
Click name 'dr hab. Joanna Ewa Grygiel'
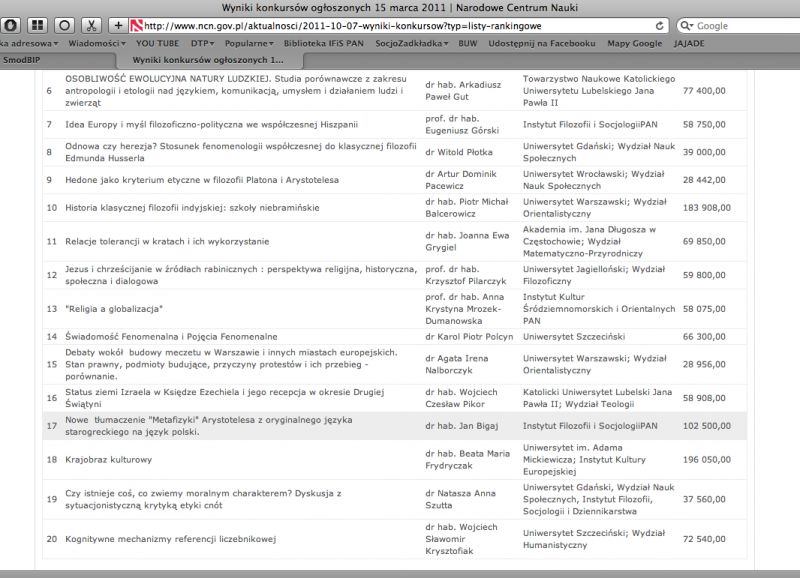click(467, 241)
